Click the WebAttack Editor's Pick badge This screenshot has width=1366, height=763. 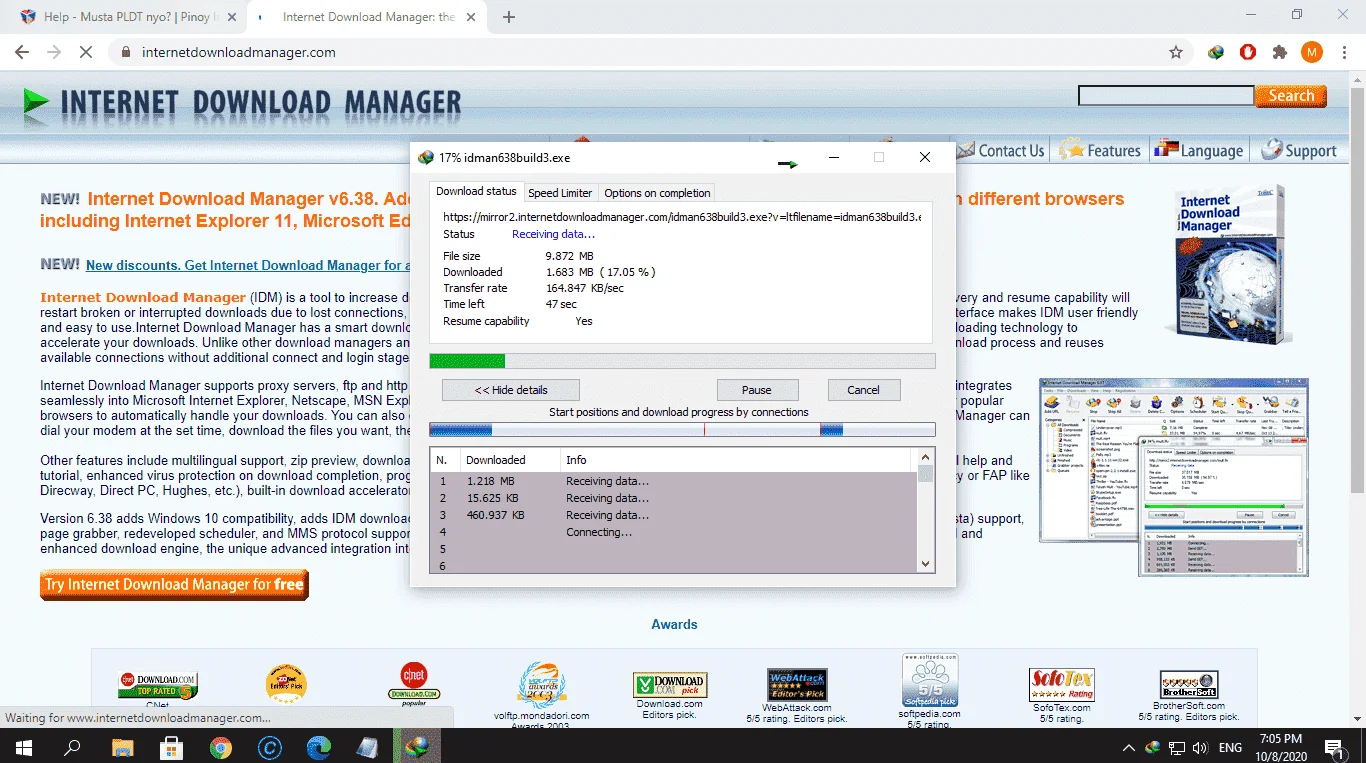[x=797, y=685]
